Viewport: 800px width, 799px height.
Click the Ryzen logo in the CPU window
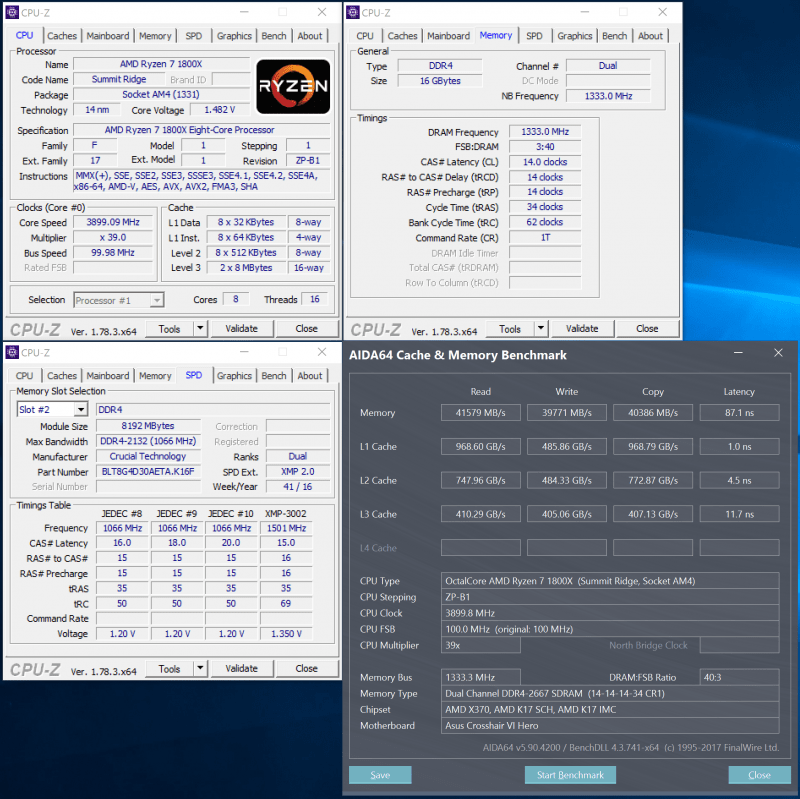(x=292, y=86)
